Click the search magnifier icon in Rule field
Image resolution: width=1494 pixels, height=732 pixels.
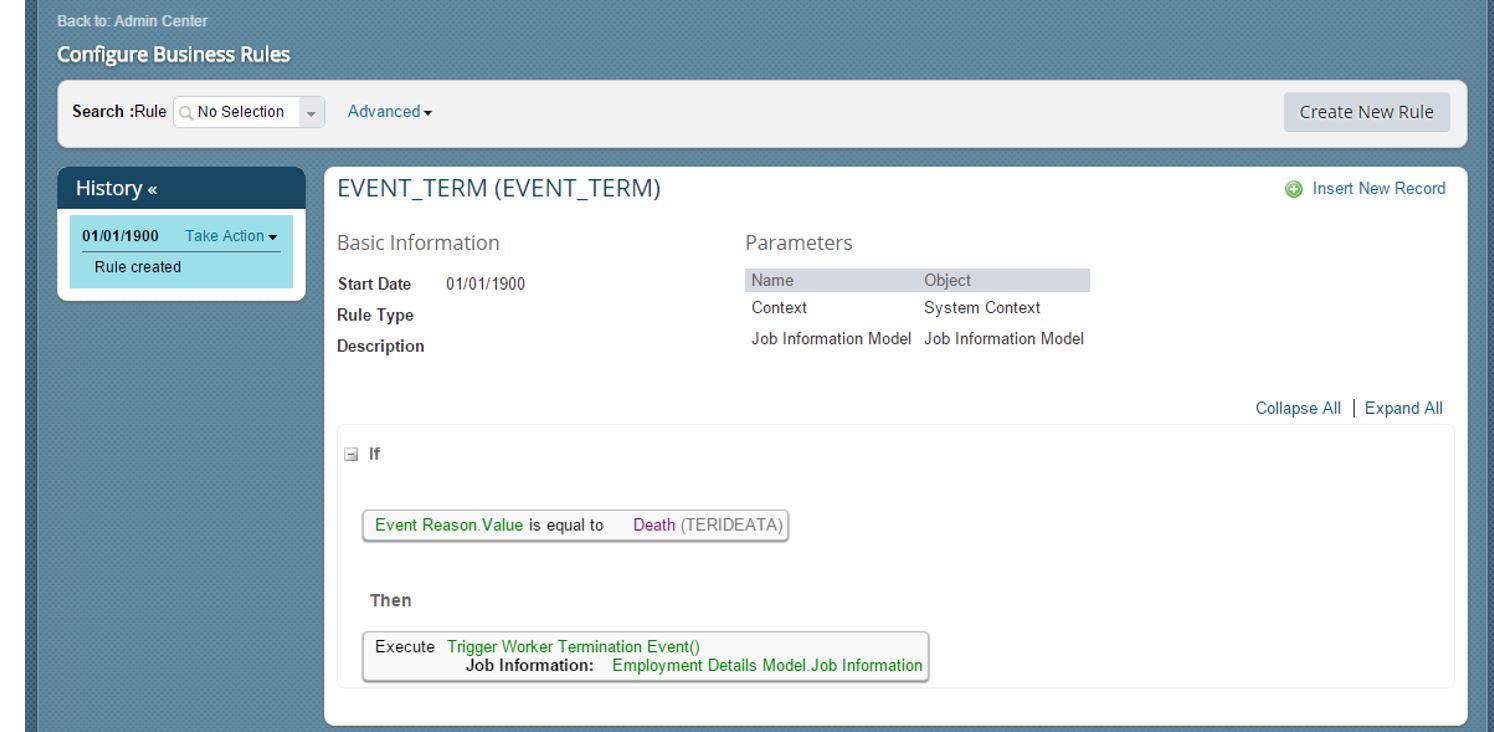186,112
